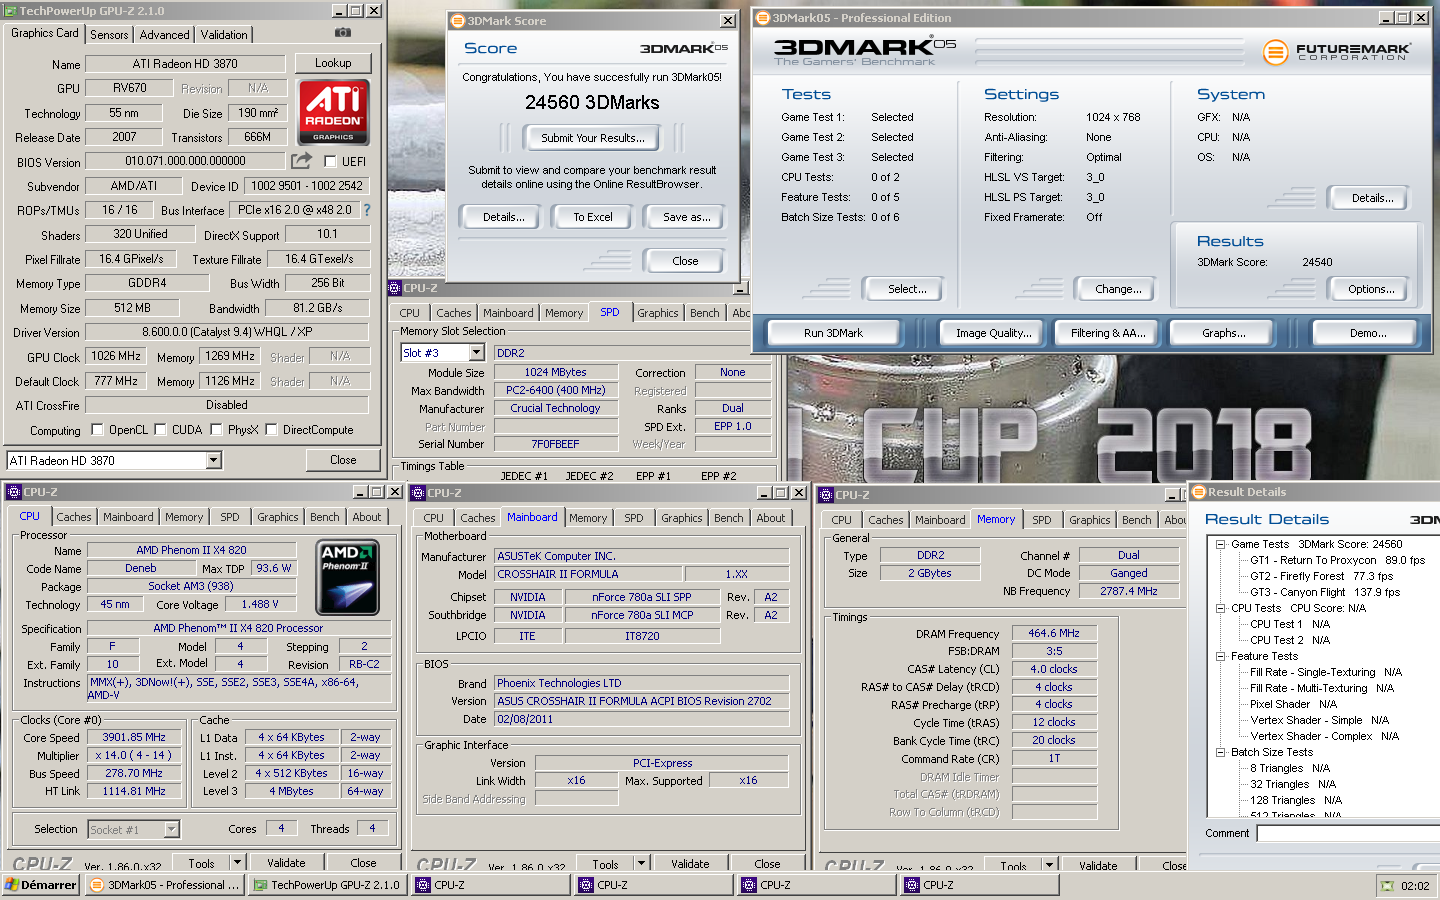Enable the OpenCL checkbox
The image size is (1440, 900).
point(97,430)
